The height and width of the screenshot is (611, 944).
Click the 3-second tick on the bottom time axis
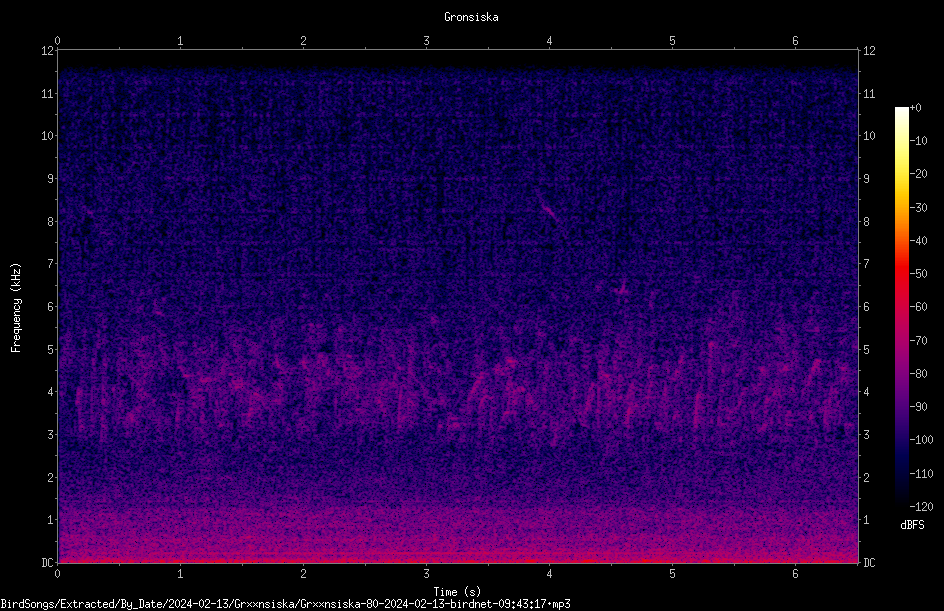pos(426,574)
